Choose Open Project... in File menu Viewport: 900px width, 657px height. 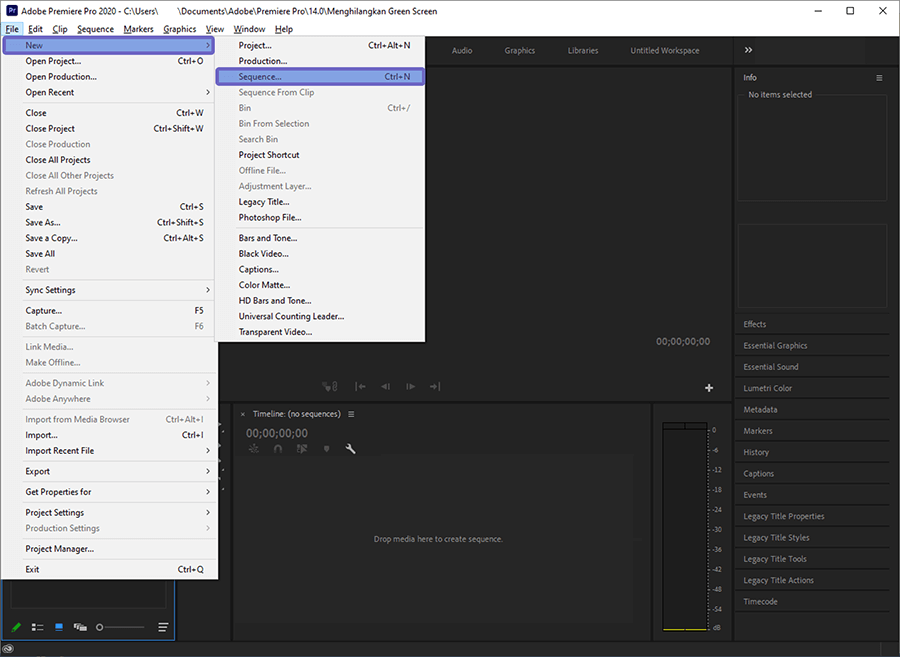point(109,61)
